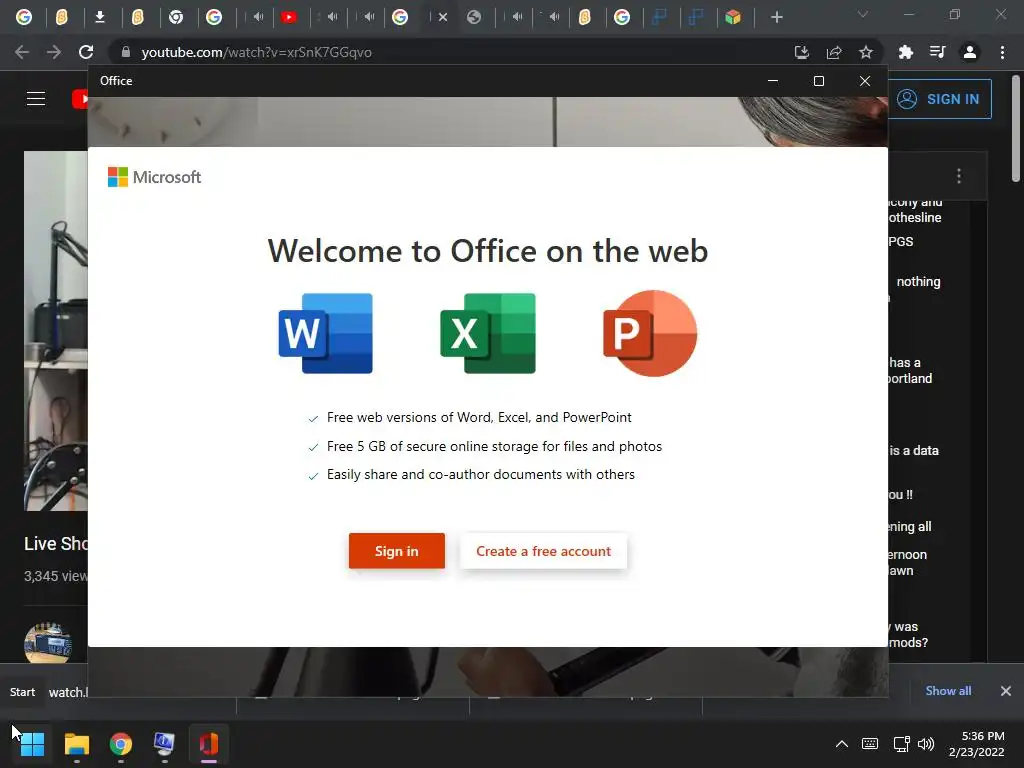Sign in to Office on the web
Screen dimensions: 1024x768
[396, 551]
